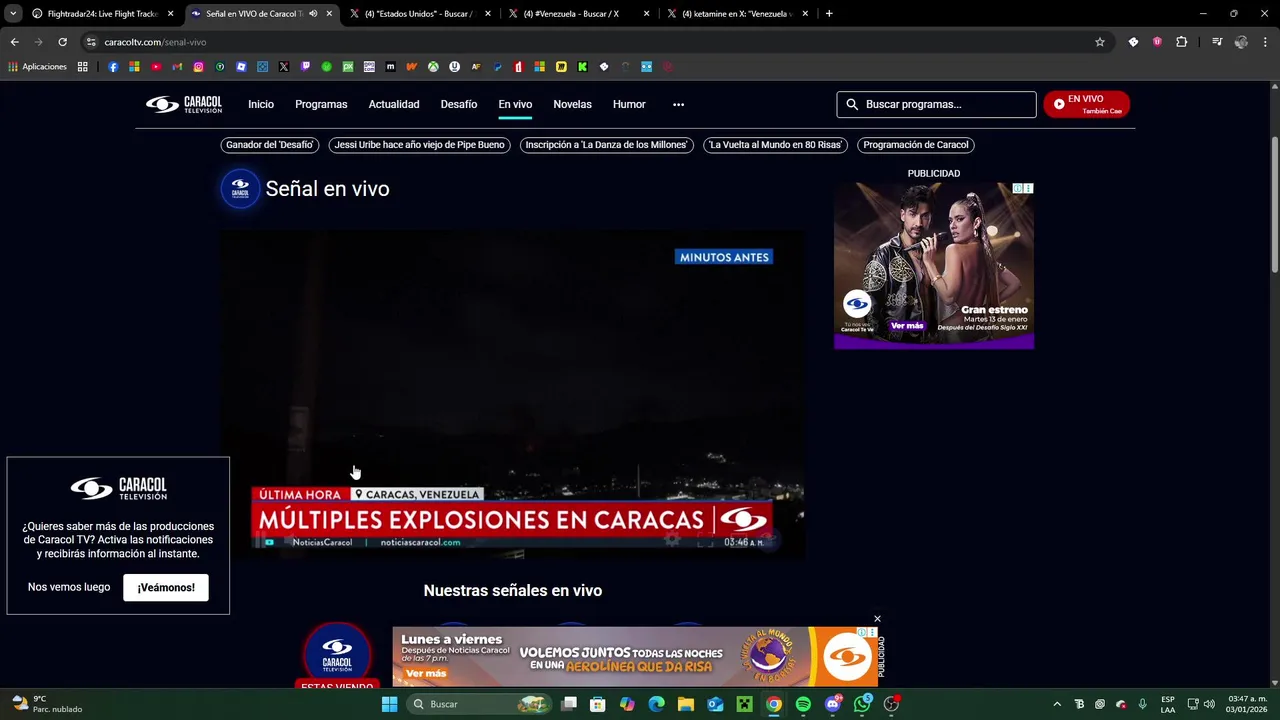Open tab search dropdown arrow
The image size is (1280, 720).
click(x=13, y=14)
